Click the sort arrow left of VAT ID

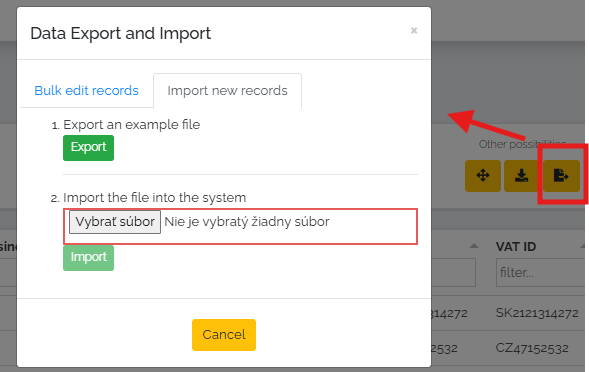point(474,246)
